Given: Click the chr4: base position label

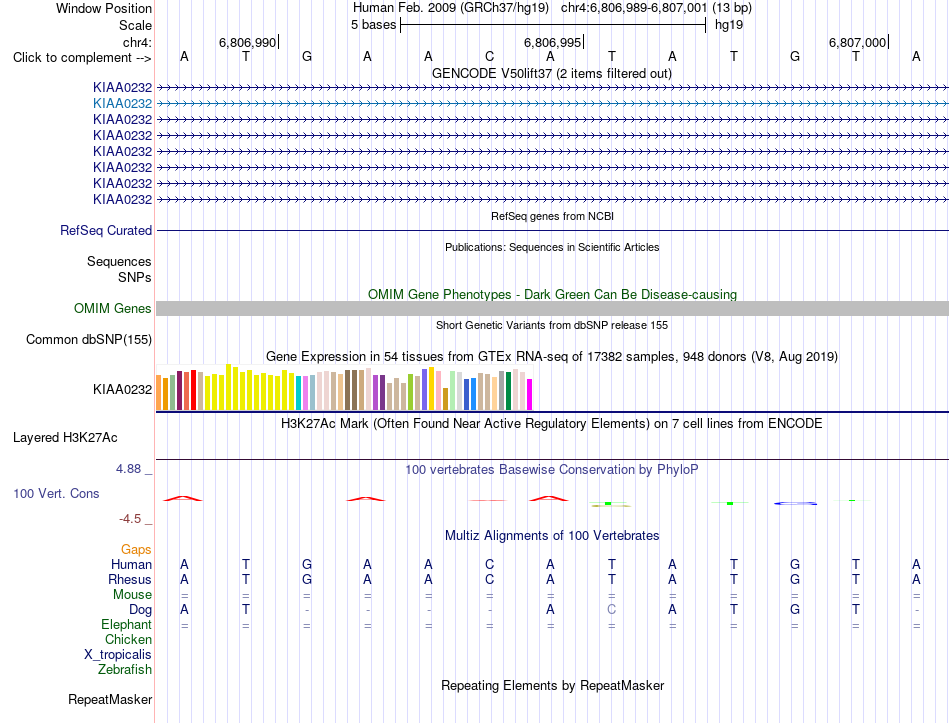Looking at the screenshot, I should 137,42.
